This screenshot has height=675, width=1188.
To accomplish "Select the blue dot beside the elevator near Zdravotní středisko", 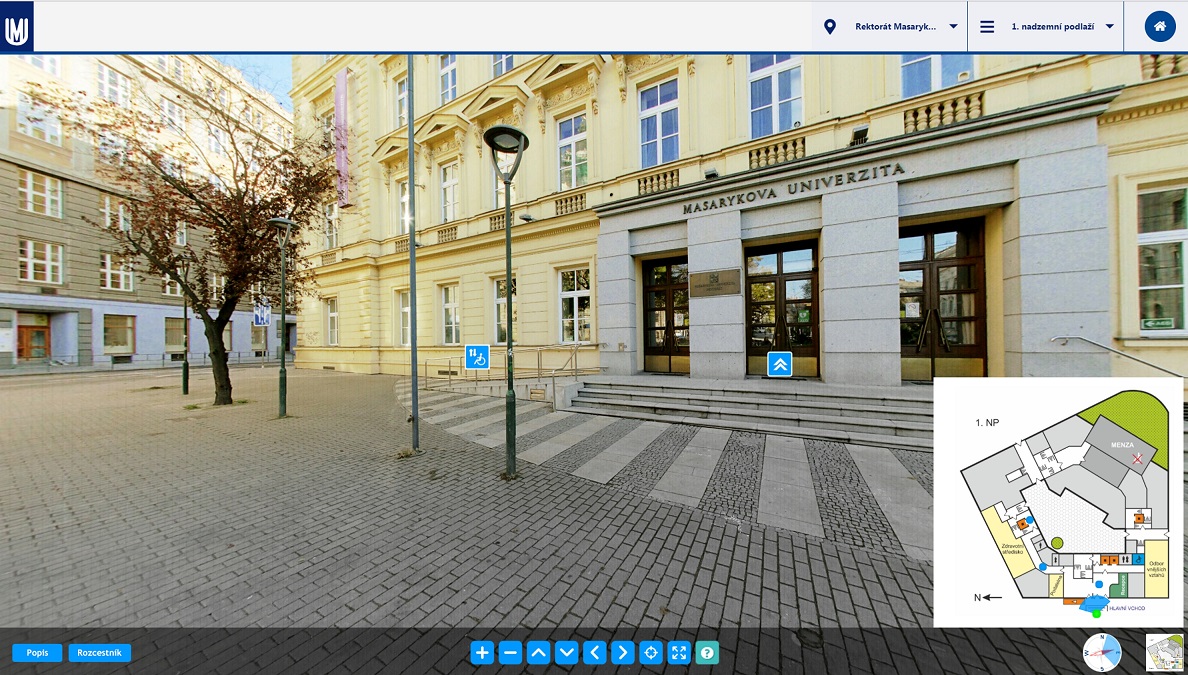I will tap(1030, 520).
